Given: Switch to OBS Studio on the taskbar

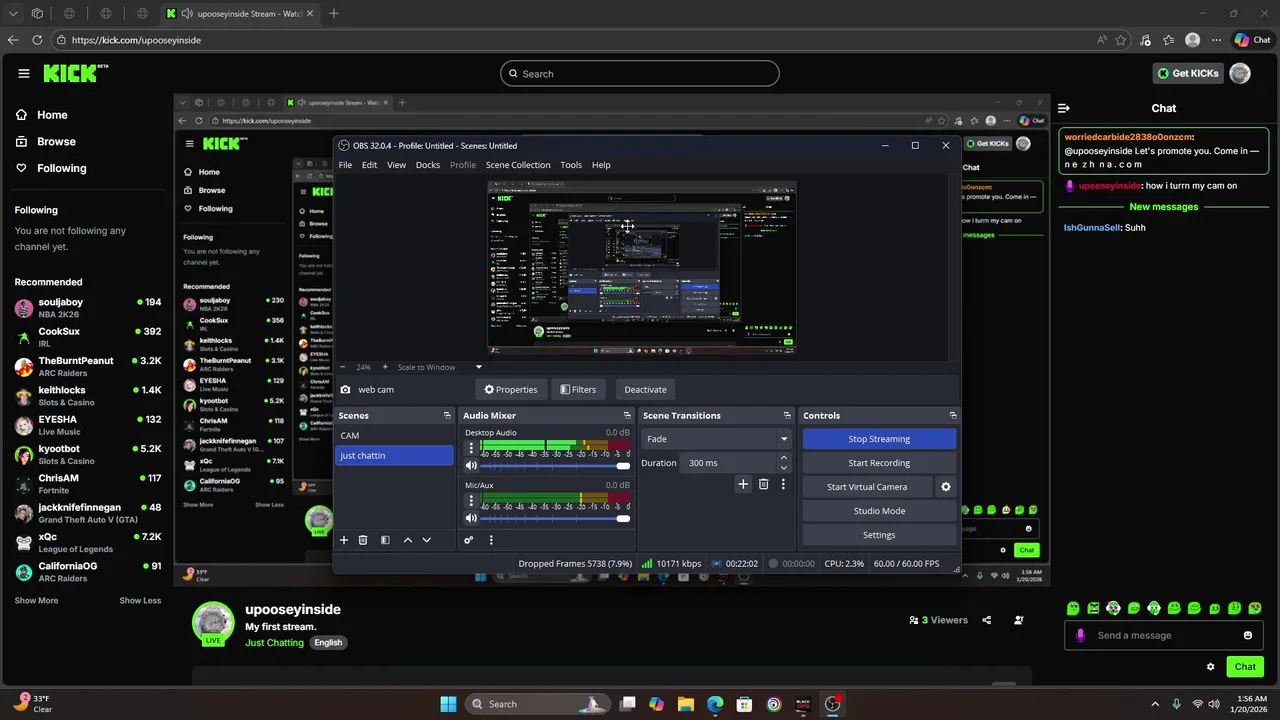Looking at the screenshot, I should point(832,704).
